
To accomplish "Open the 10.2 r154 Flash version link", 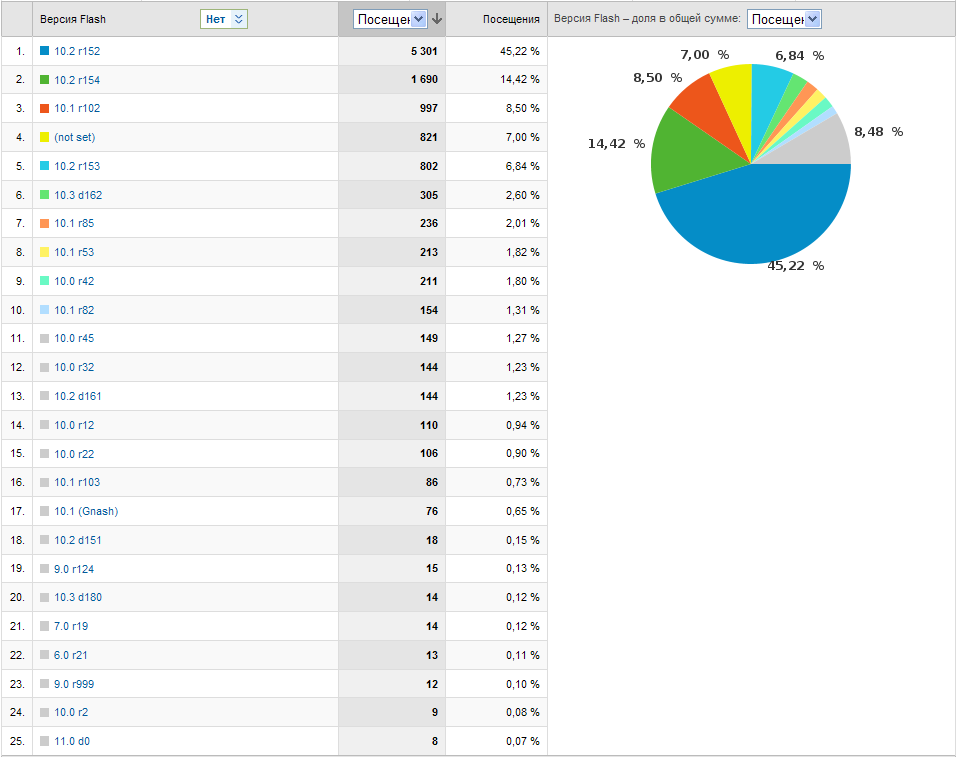I will point(78,79).
